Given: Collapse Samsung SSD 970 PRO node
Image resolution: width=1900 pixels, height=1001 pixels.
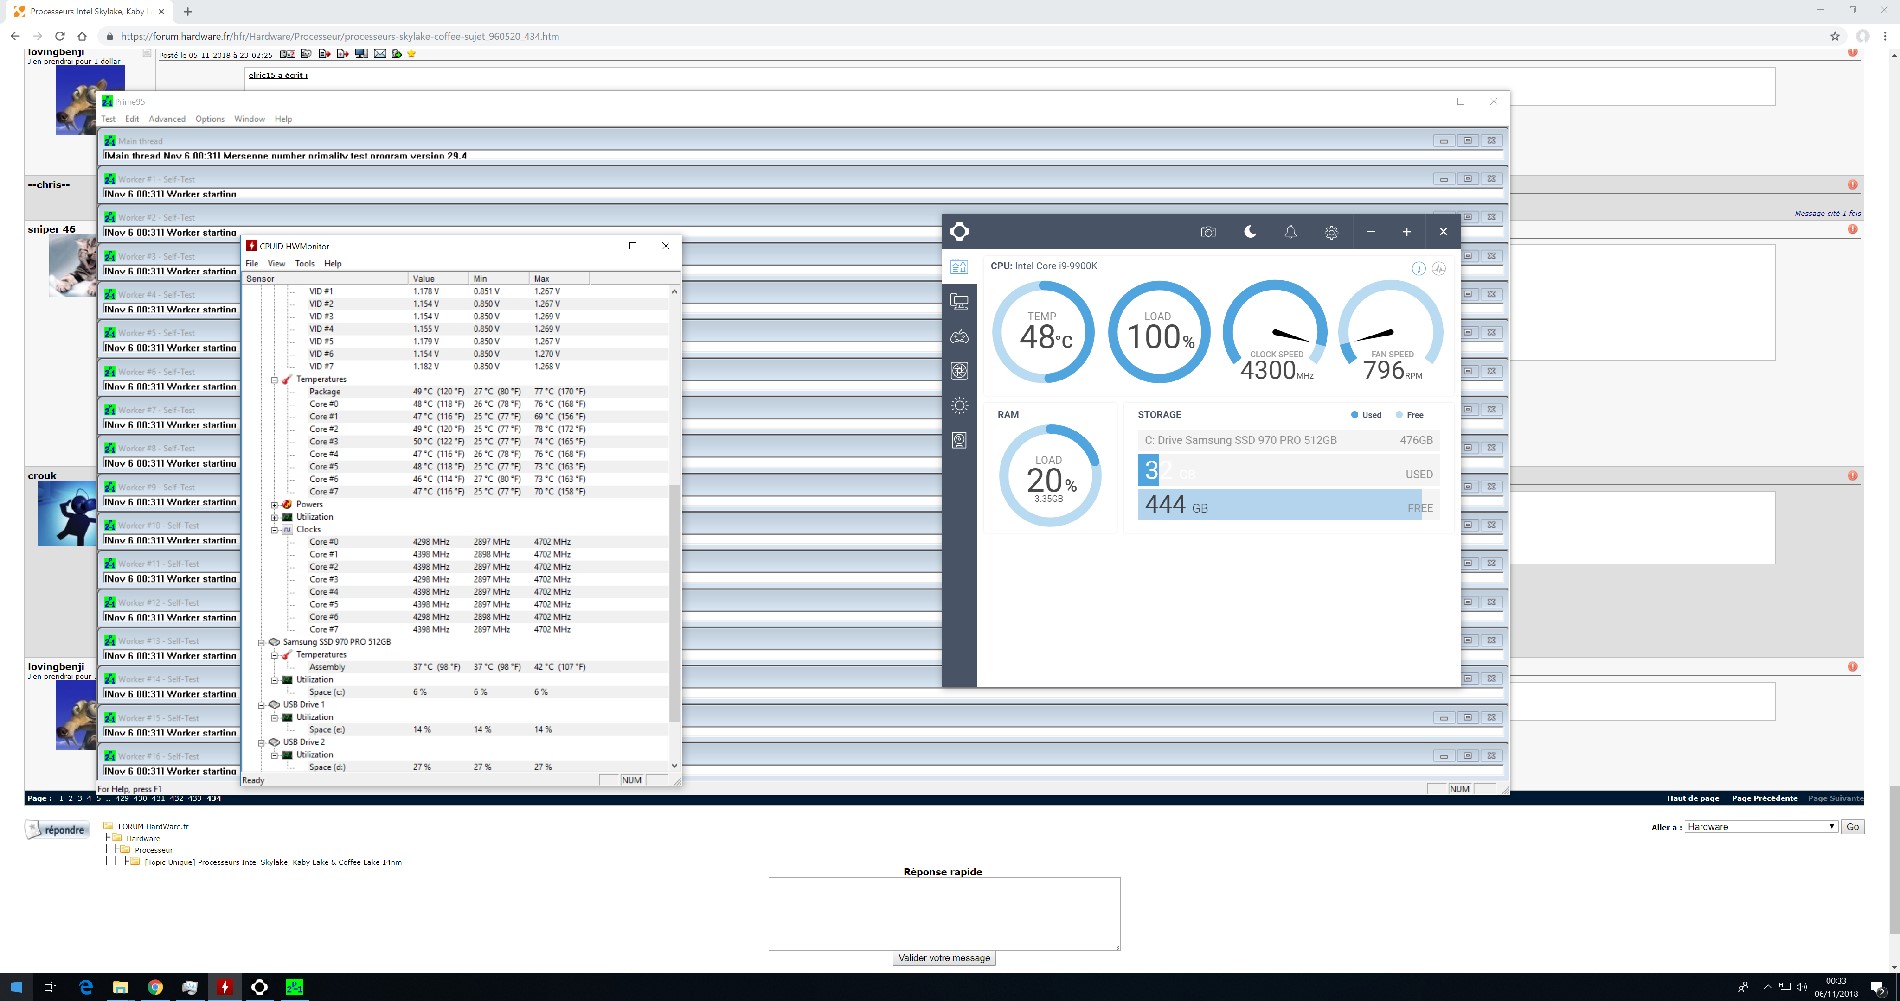Looking at the screenshot, I should [261, 643].
